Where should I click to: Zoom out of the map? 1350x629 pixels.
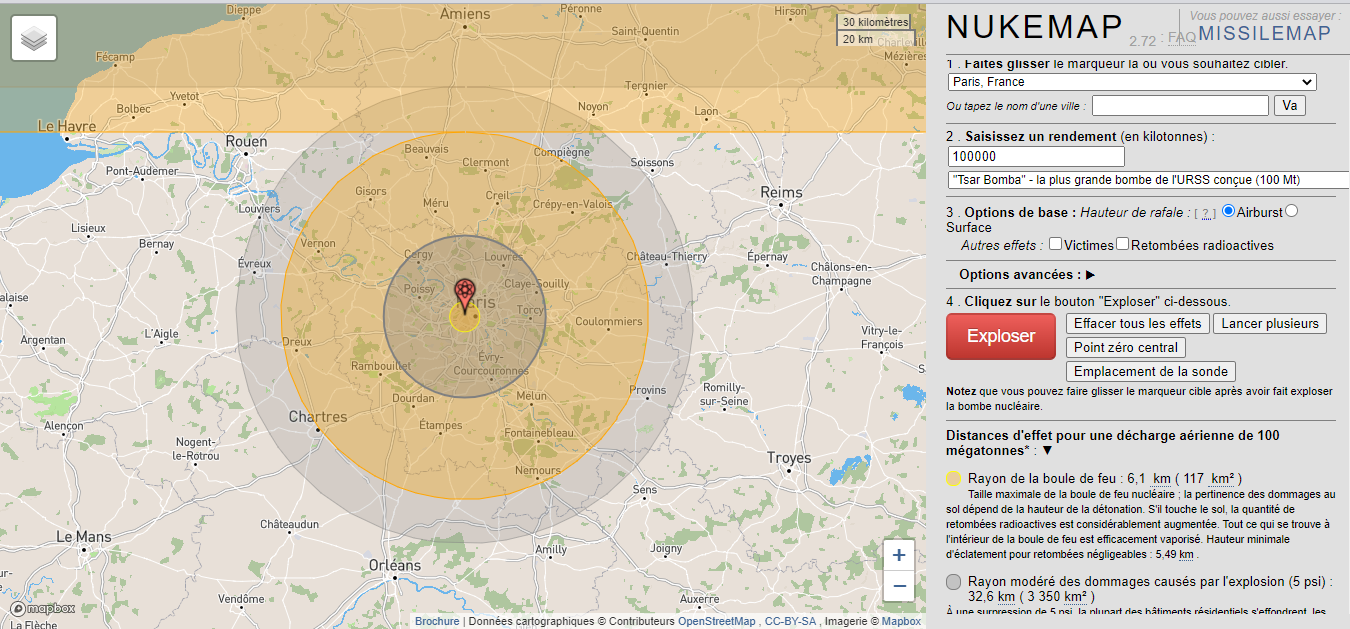899,586
